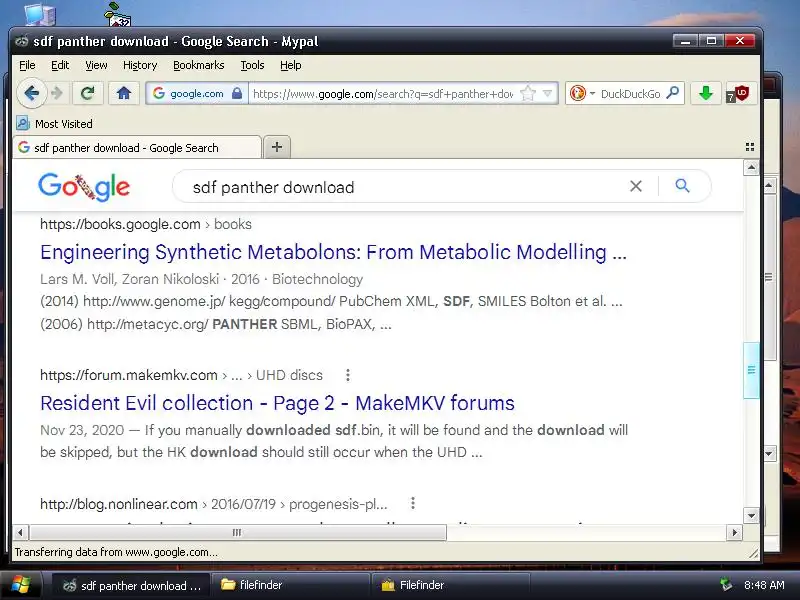The width and height of the screenshot is (800, 600).
Task: Open the Edit menu
Action: tap(60, 65)
